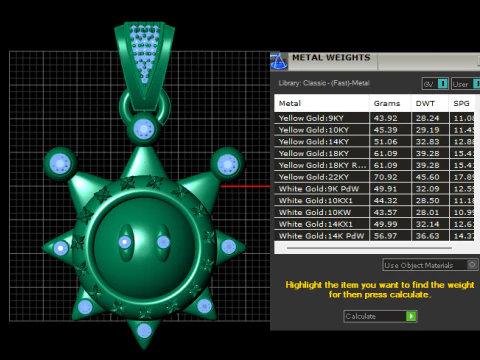Image resolution: width=480 pixels, height=360 pixels.
Task: Click the 49.91 grams cell
Action: 390,189
